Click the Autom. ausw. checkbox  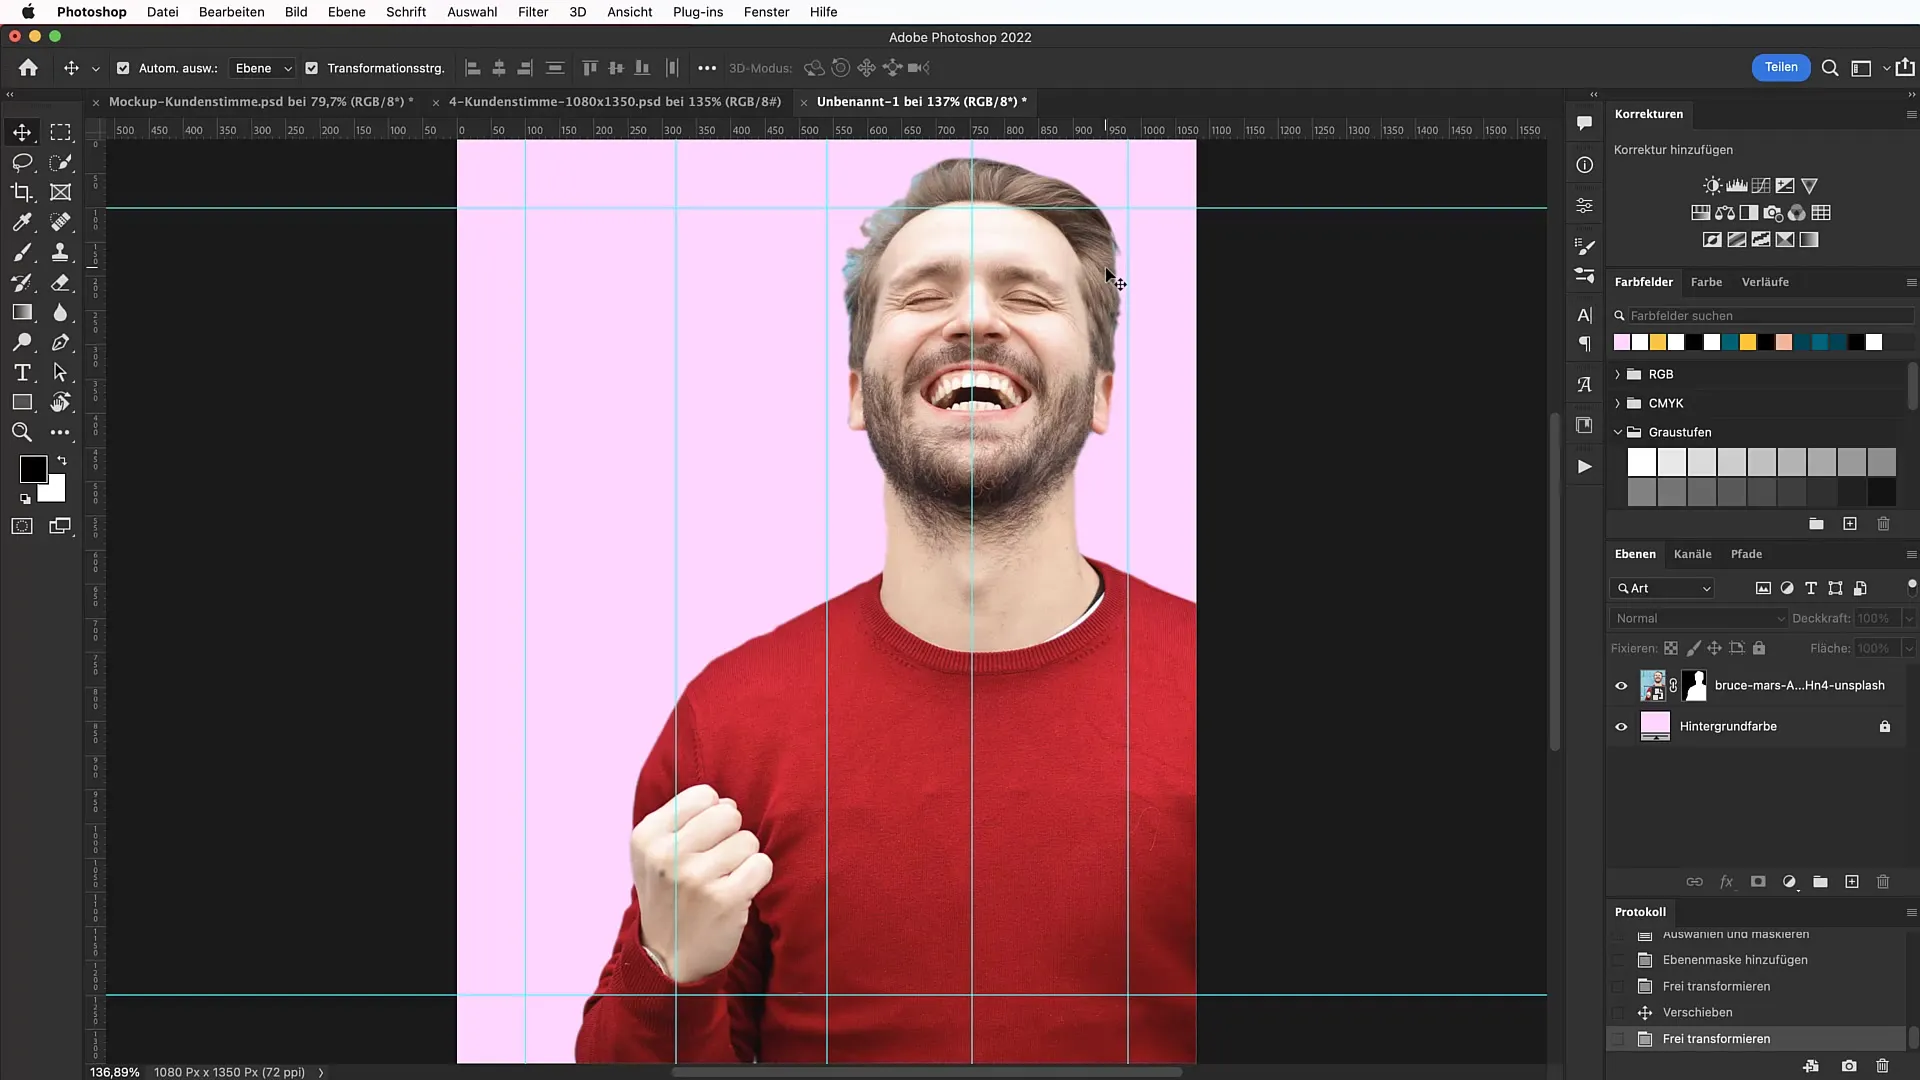tap(123, 67)
